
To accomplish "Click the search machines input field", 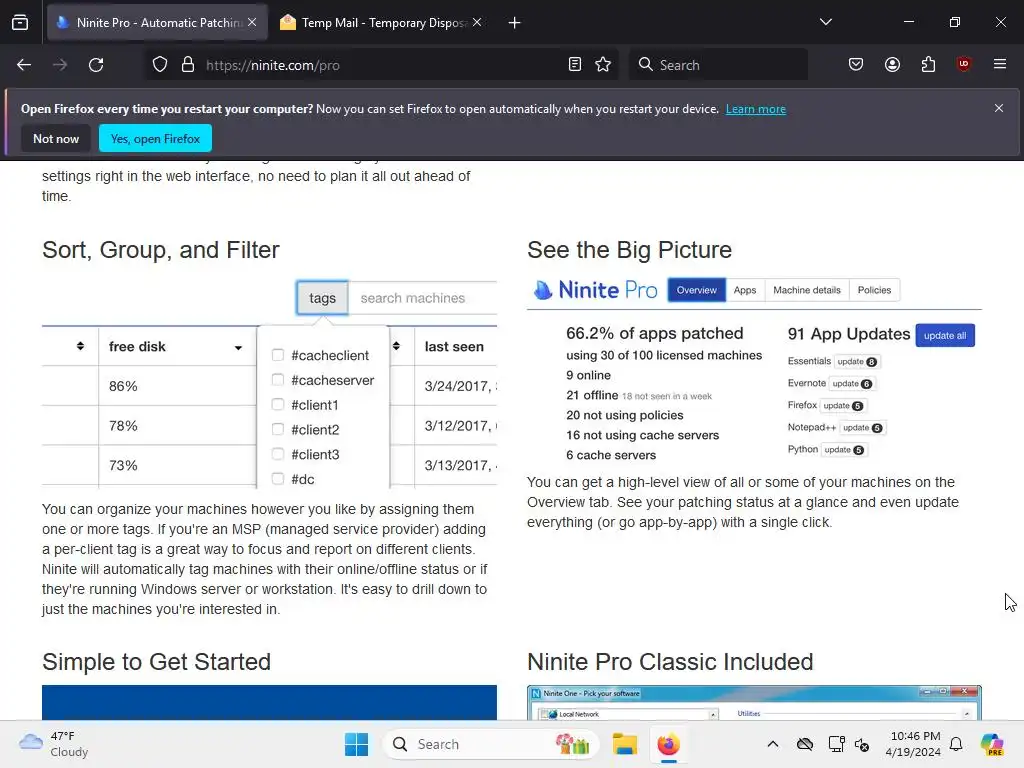I will tap(423, 298).
